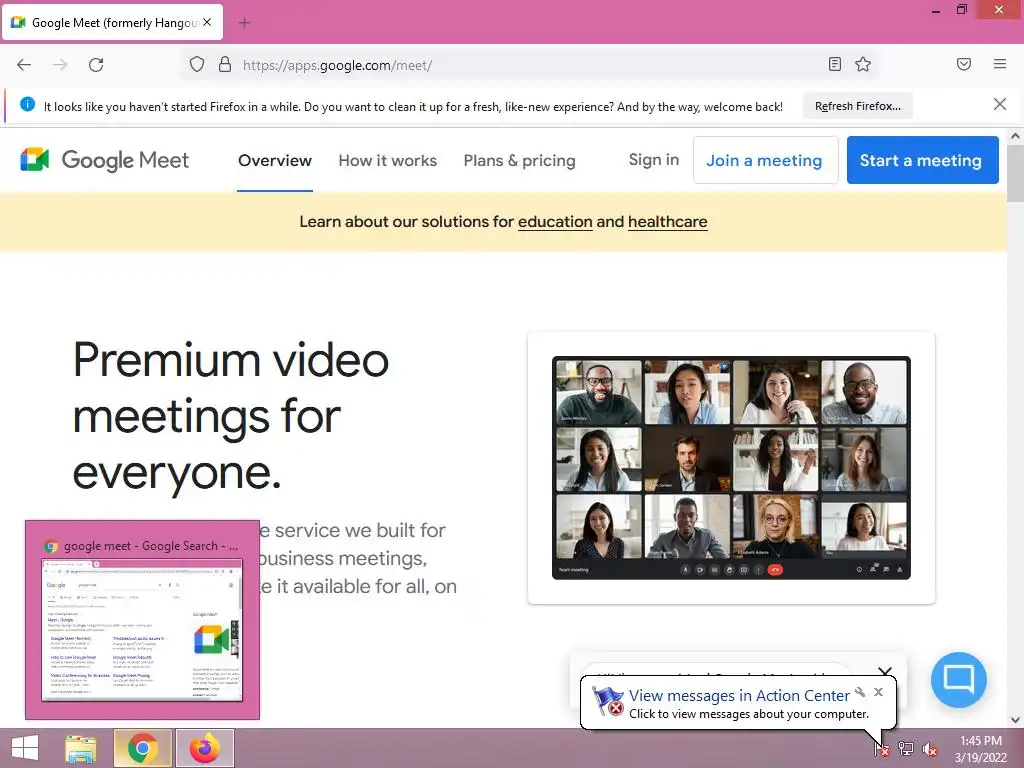The image size is (1024, 768).
Task: Open the healthcare solutions link
Action: (667, 222)
